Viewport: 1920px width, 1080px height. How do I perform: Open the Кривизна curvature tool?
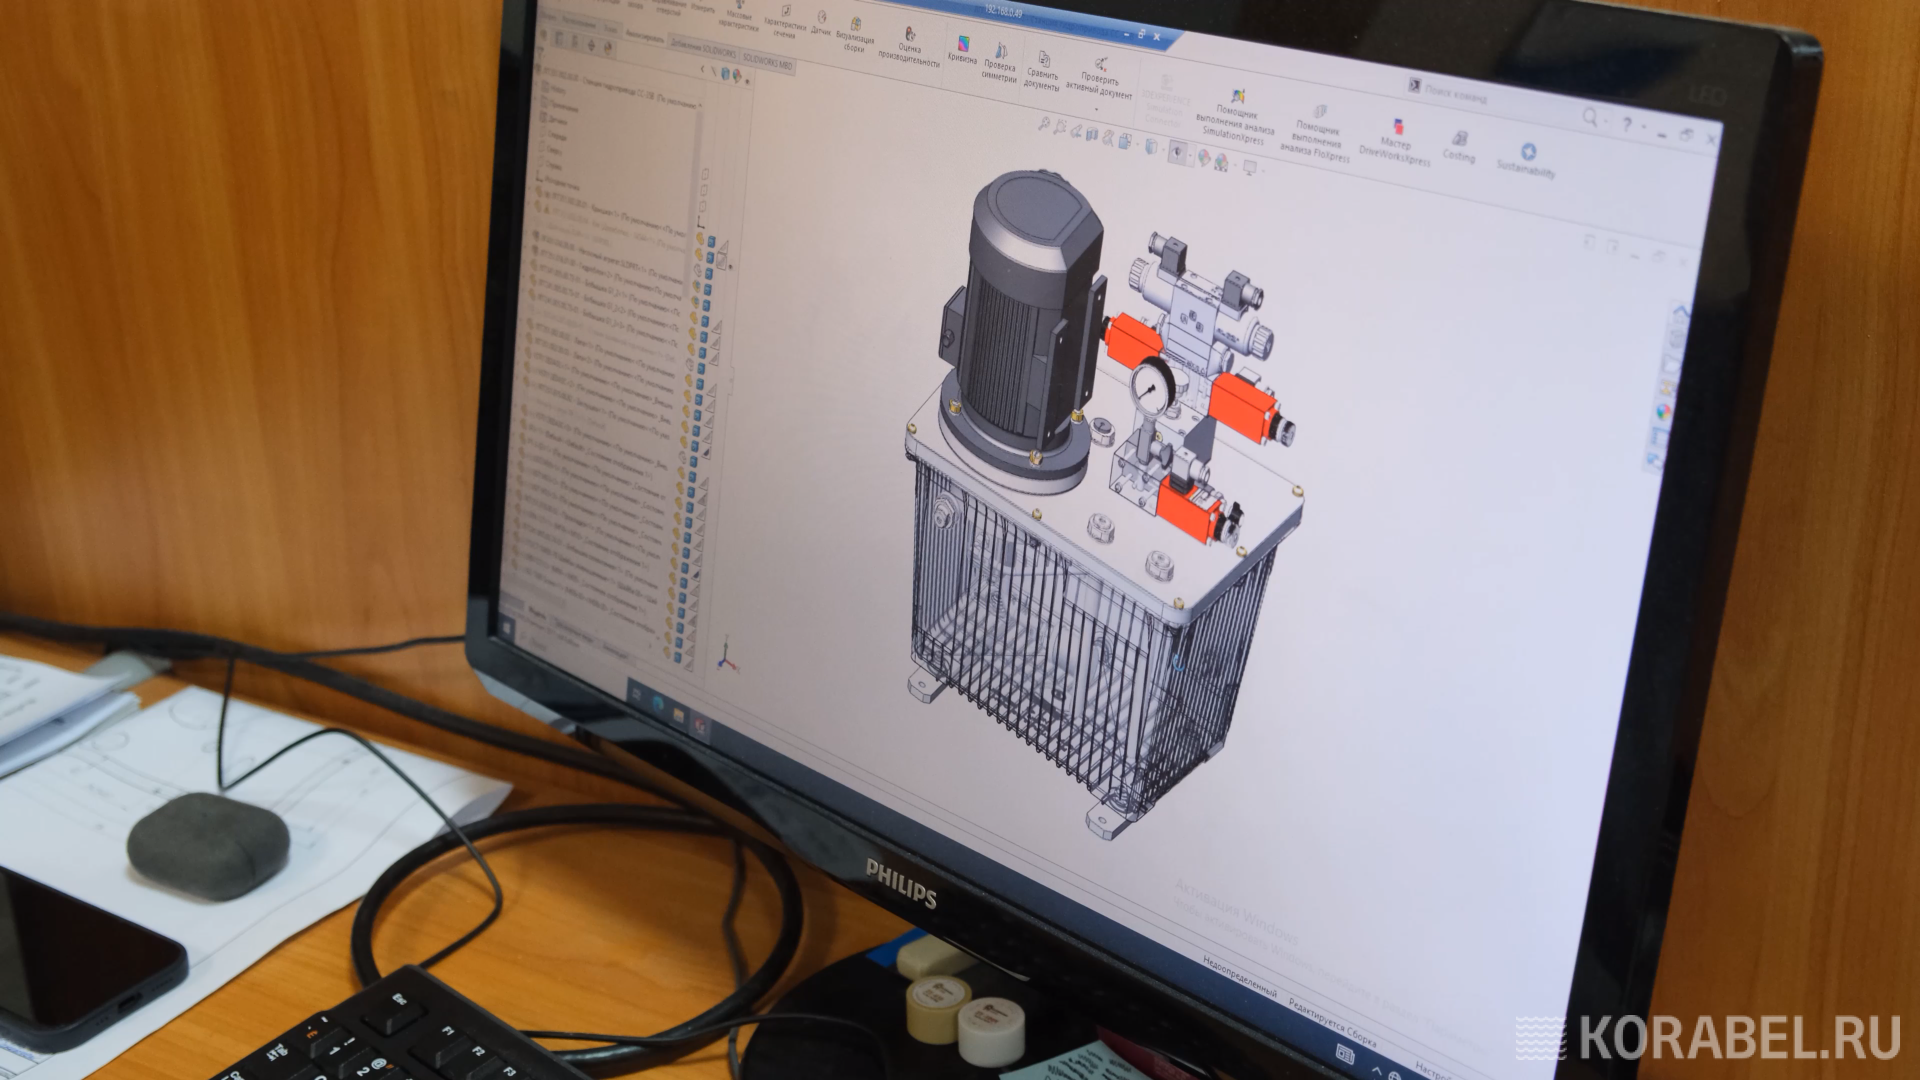click(963, 48)
